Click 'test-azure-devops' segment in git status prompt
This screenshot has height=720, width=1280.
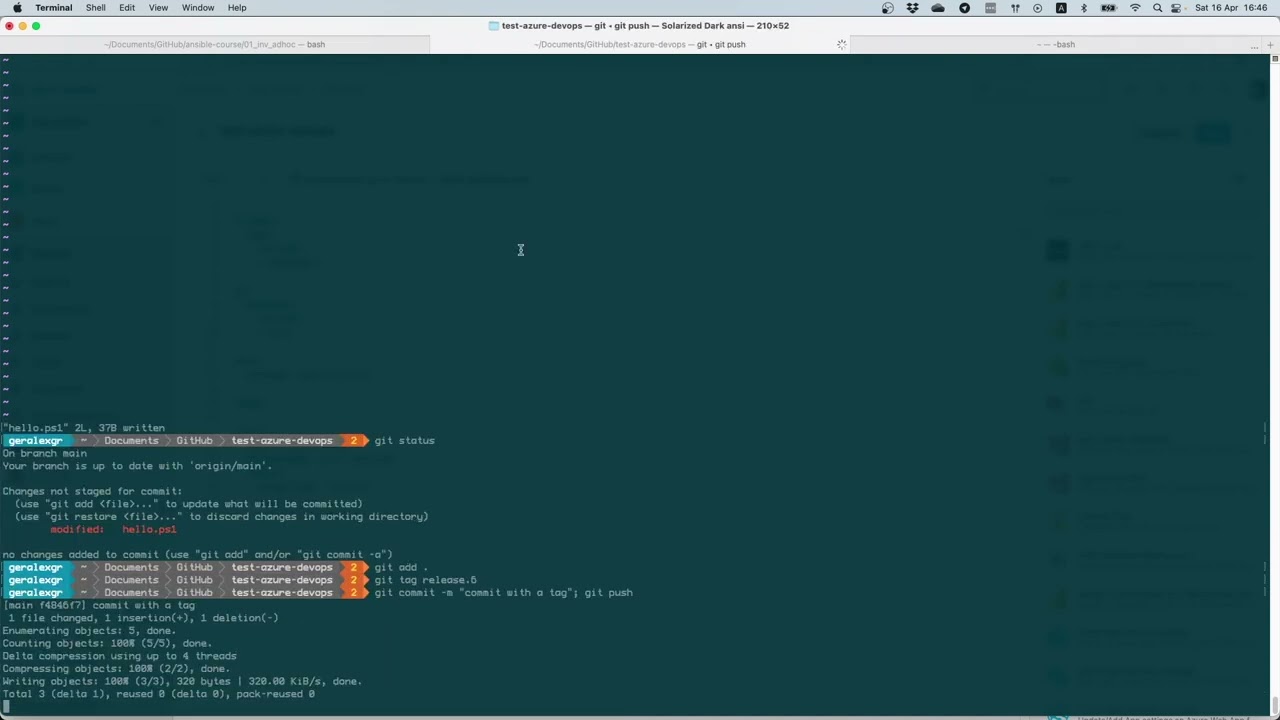[x=282, y=441]
